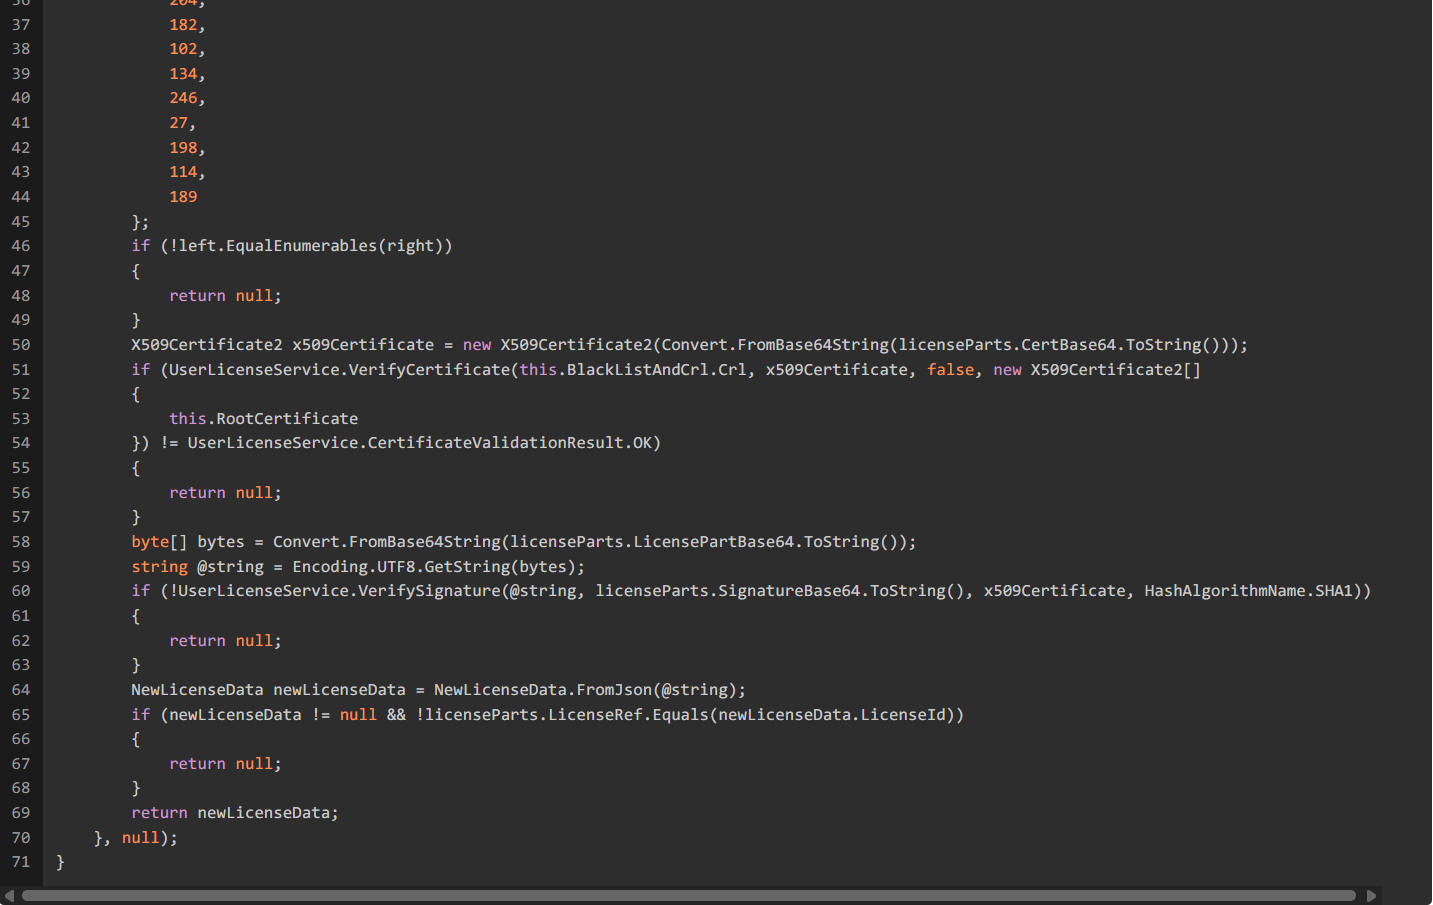Screen dimensions: 1433x905
Task: Click the array value 189
Action: 183,197
